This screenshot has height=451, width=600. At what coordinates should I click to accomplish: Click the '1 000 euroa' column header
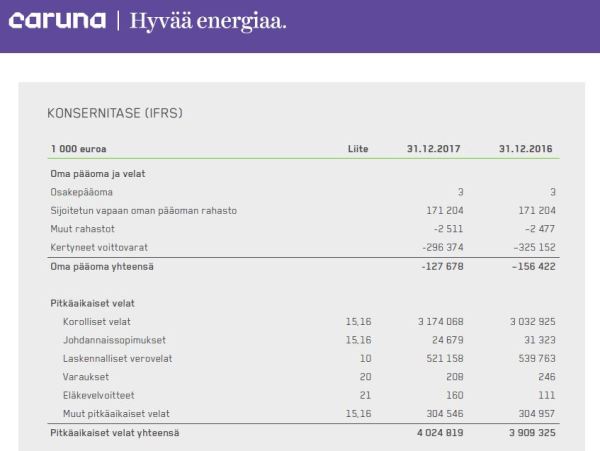tap(78, 148)
